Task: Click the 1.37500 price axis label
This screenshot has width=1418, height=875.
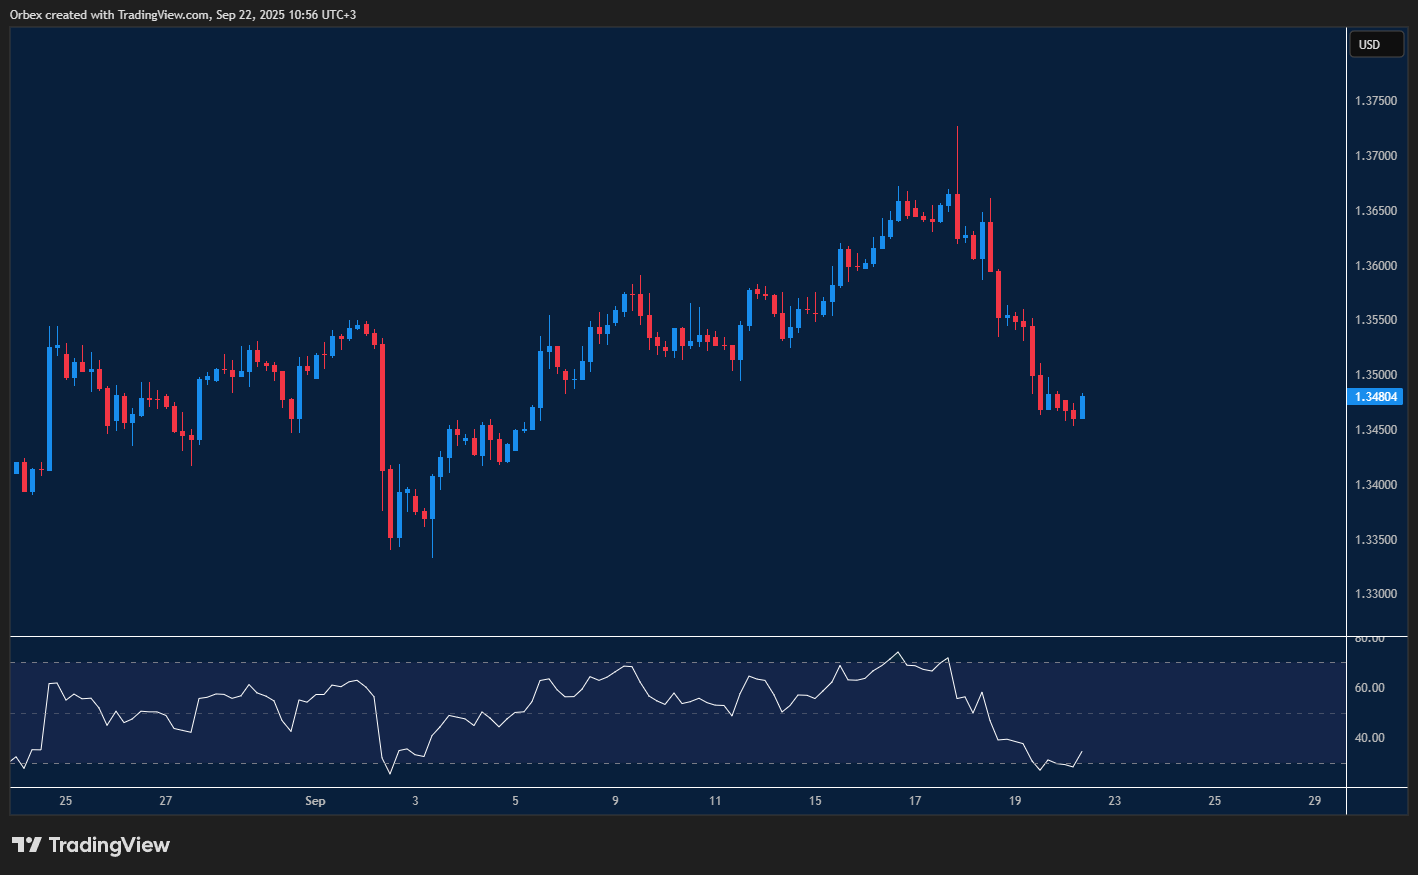Action: pyautogui.click(x=1376, y=101)
